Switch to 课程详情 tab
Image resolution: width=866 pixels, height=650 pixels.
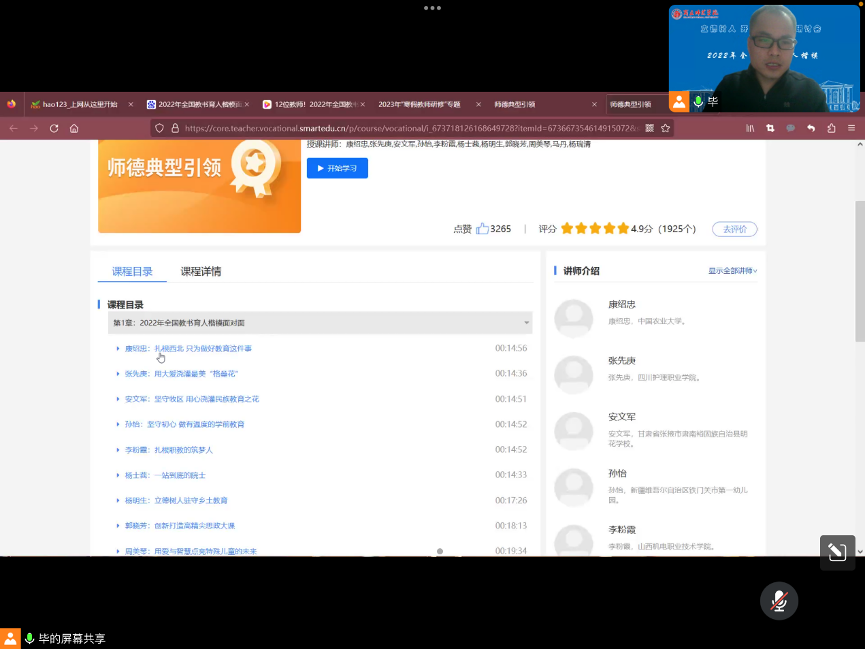tap(201, 271)
